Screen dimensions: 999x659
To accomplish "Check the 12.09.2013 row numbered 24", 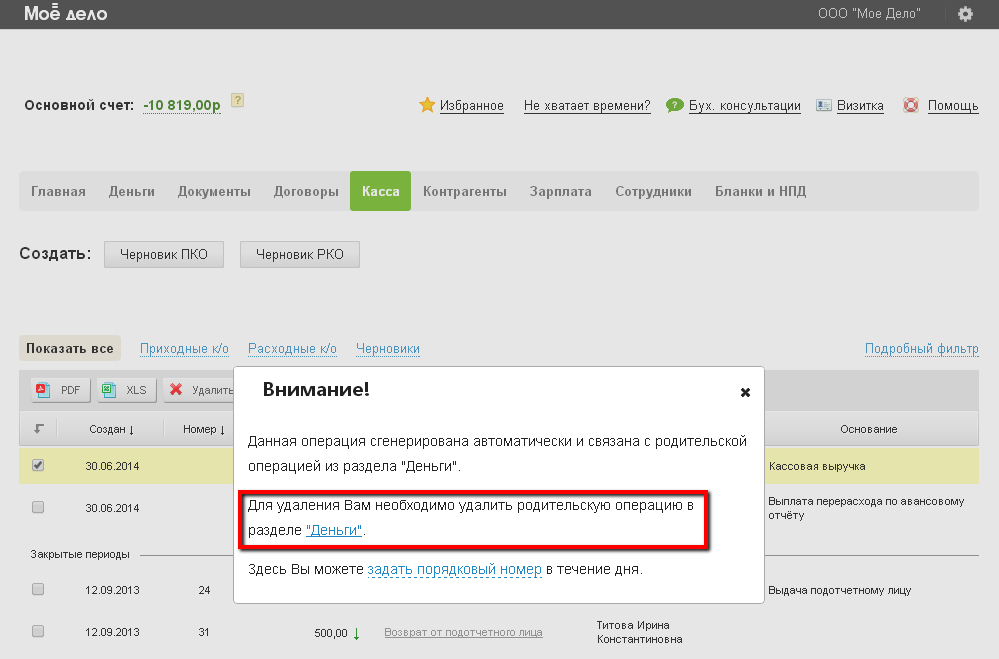I will [x=38, y=589].
